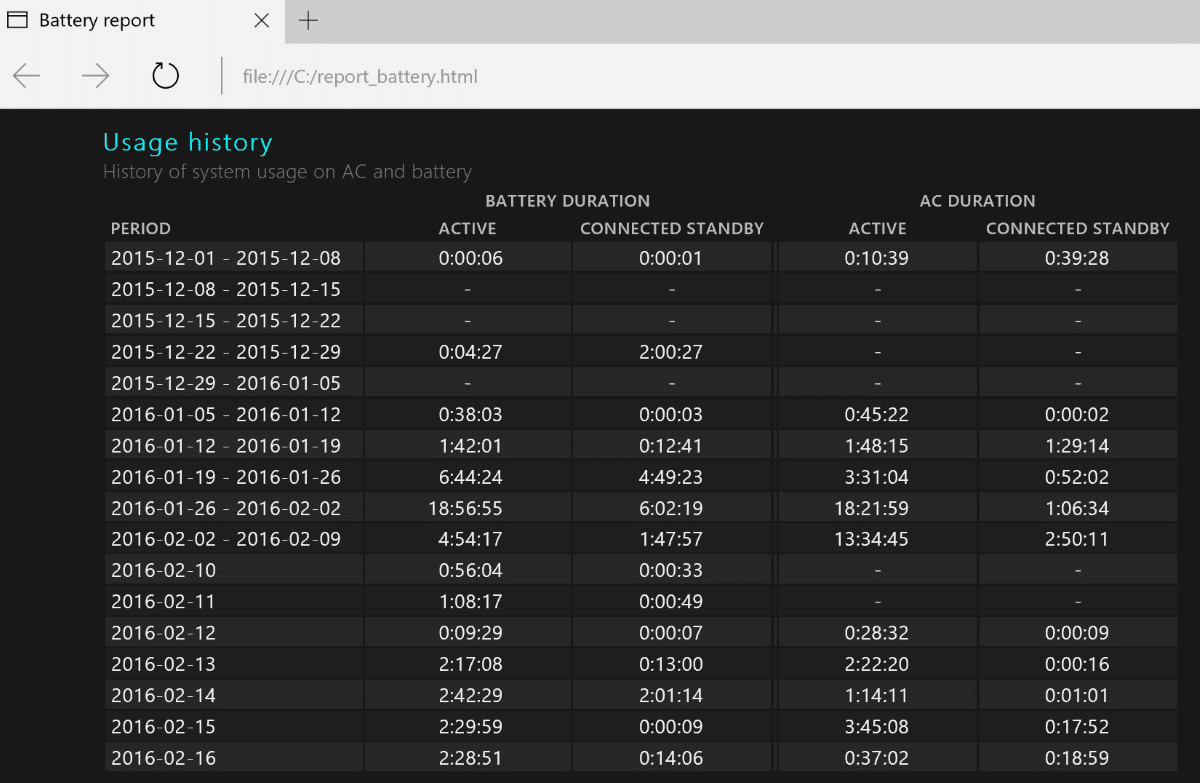Screen dimensions: 1200x783
Task: Click battery standby value 6:02:19
Action: click(672, 508)
